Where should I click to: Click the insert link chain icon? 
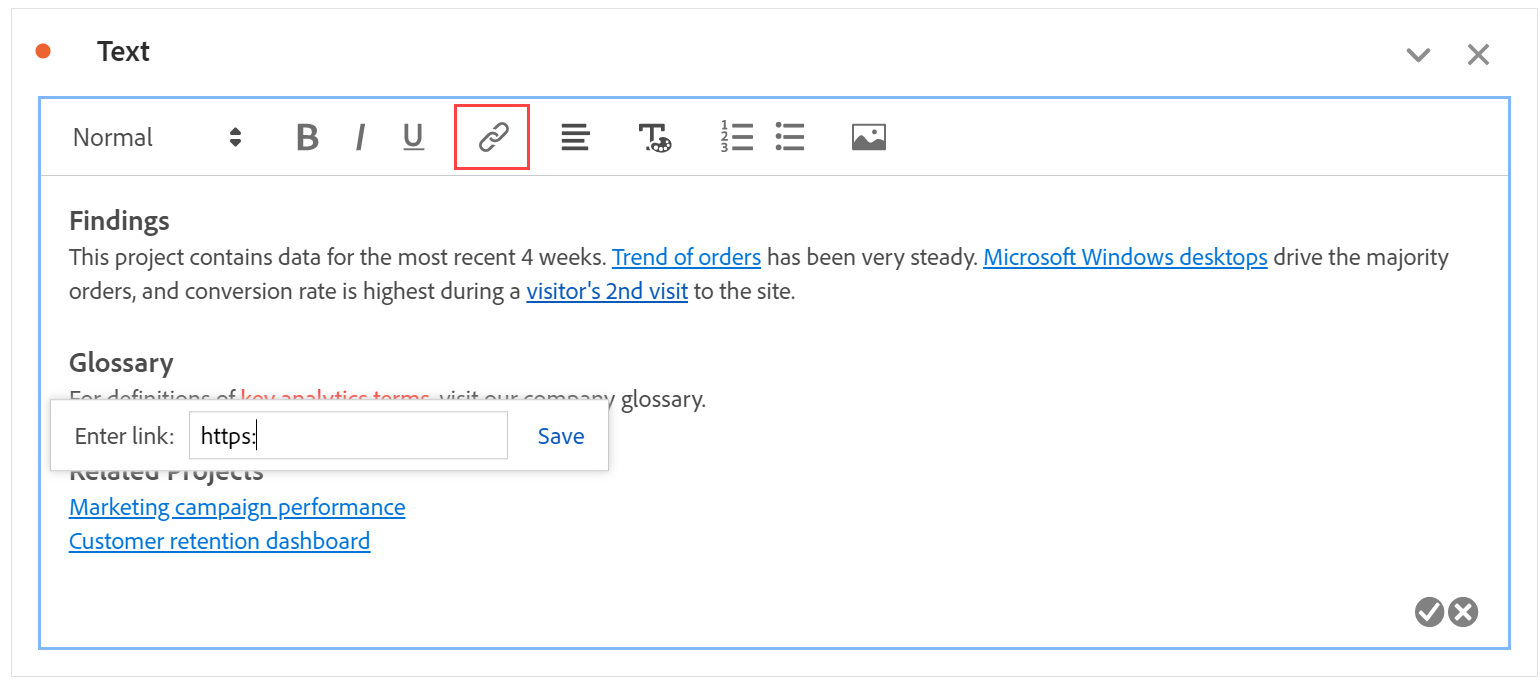(492, 137)
